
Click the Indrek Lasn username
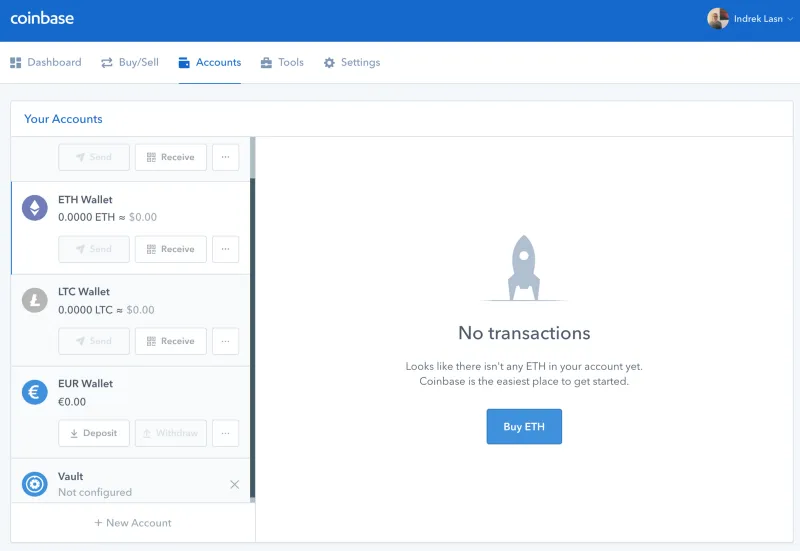pyautogui.click(x=758, y=19)
